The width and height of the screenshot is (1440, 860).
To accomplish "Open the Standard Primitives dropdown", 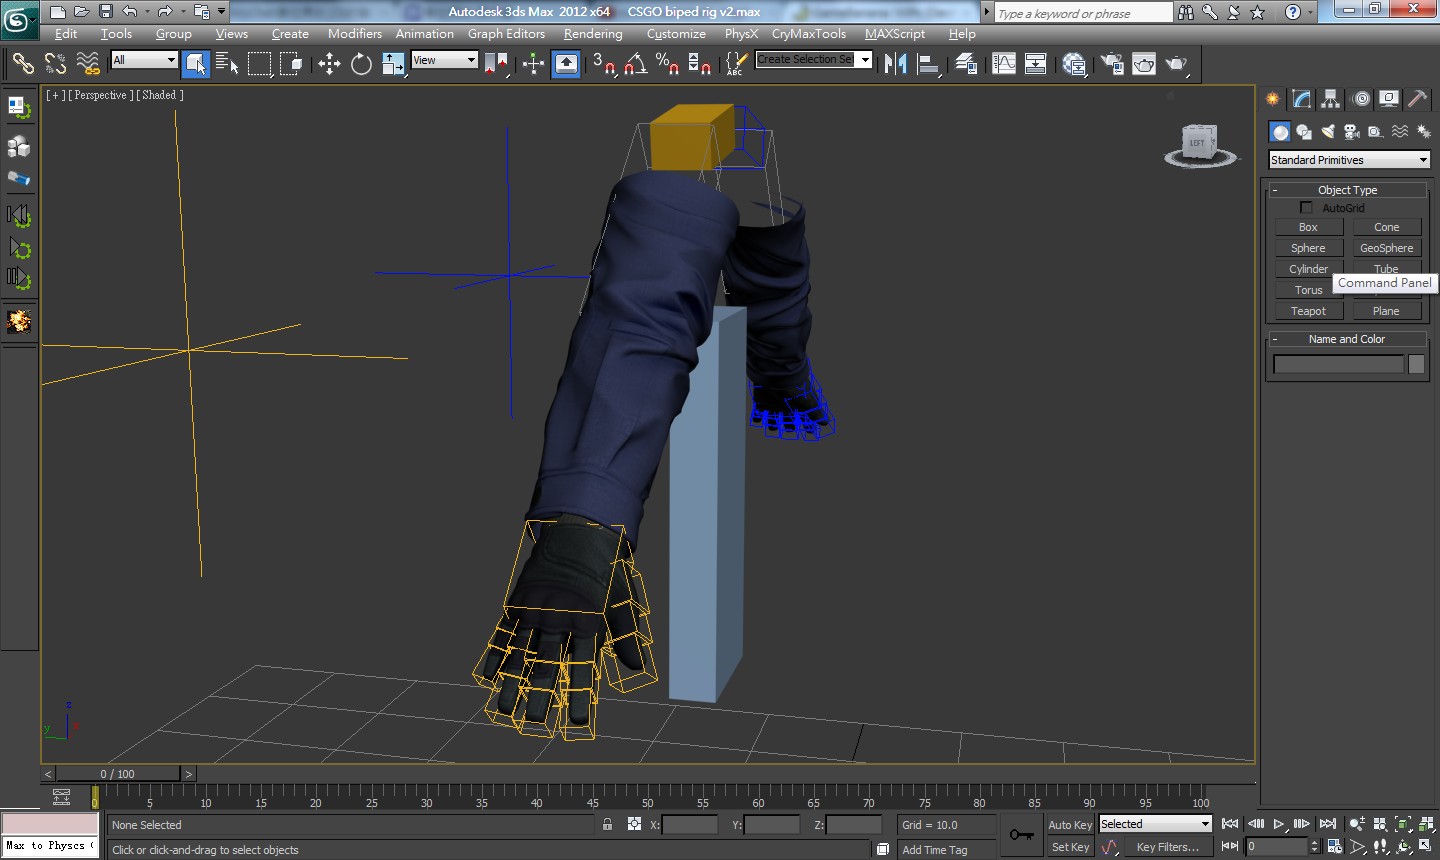I will click(x=1348, y=159).
